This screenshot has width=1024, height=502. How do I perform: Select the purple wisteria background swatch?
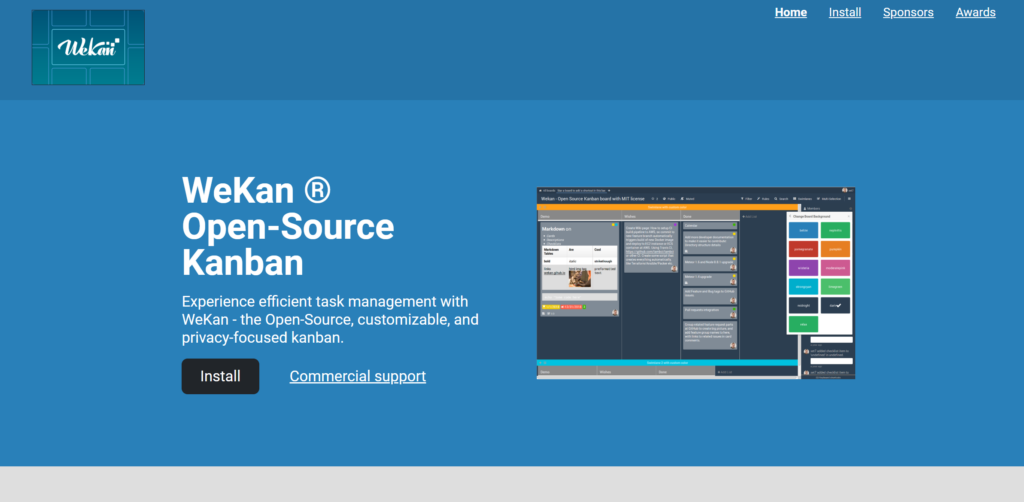pyautogui.click(x=803, y=267)
